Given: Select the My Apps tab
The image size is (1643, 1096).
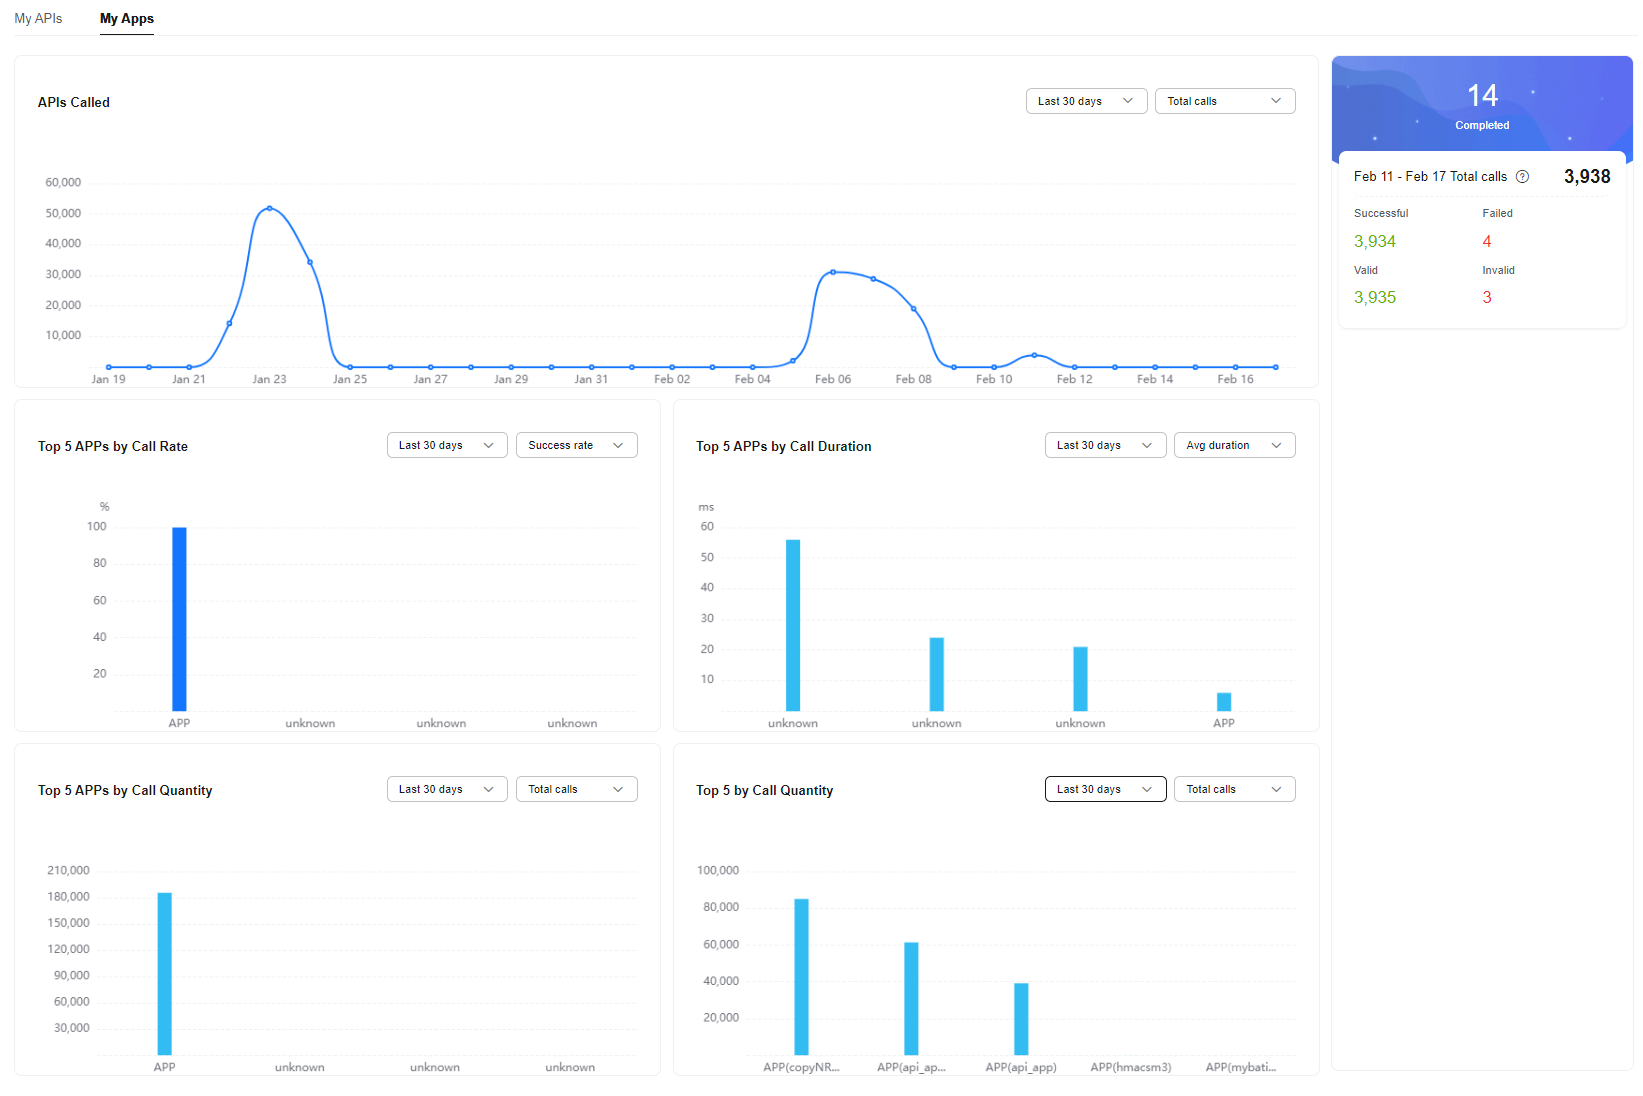Looking at the screenshot, I should click(127, 18).
